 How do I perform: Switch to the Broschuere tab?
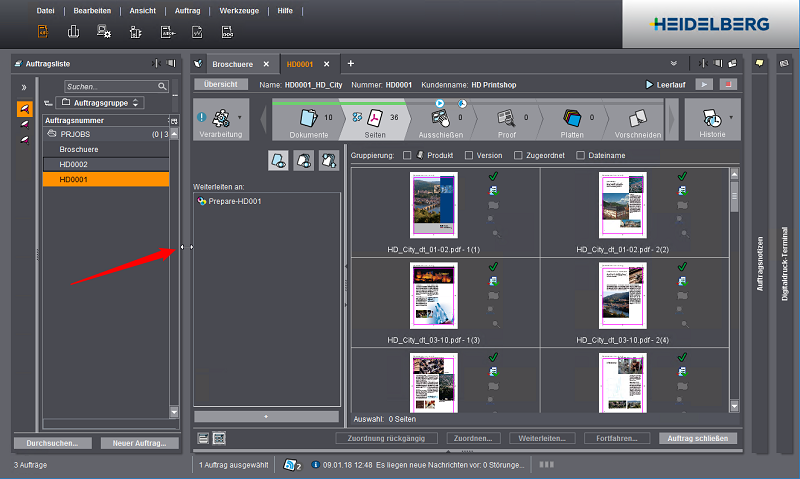coord(231,63)
